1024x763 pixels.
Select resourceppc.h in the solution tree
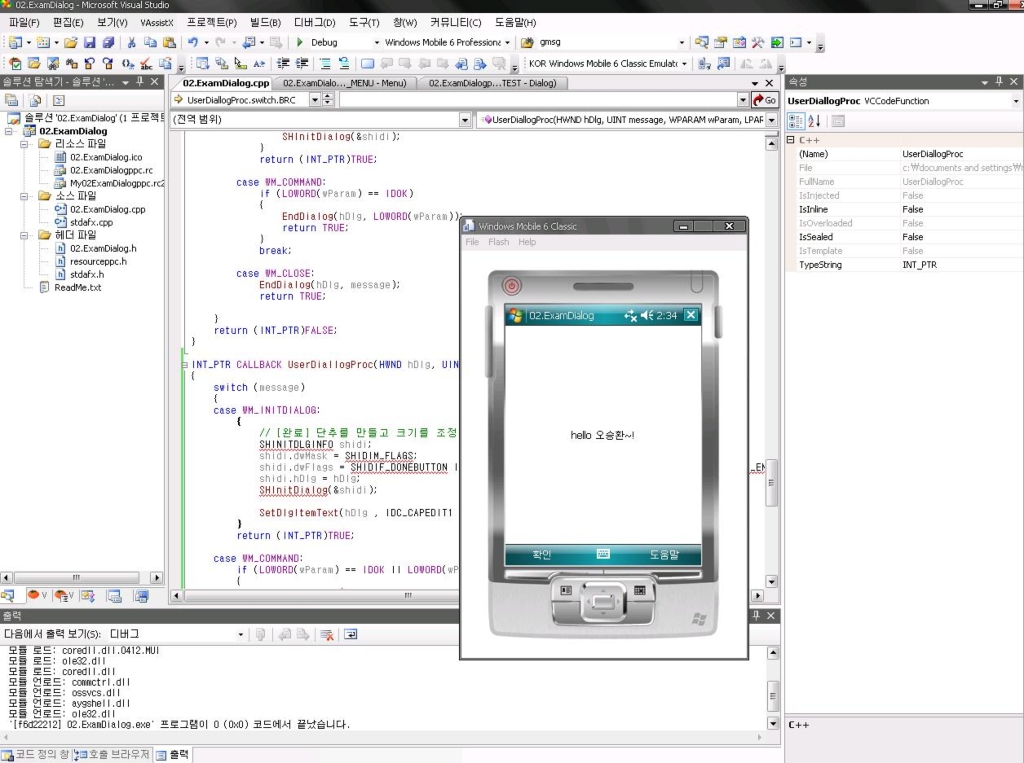98,261
